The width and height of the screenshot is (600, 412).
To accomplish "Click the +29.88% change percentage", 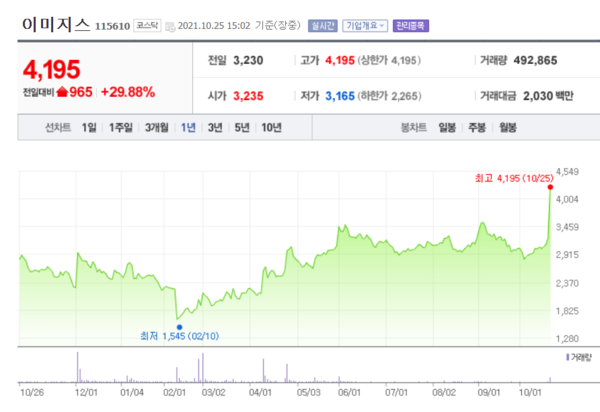I will (x=128, y=92).
